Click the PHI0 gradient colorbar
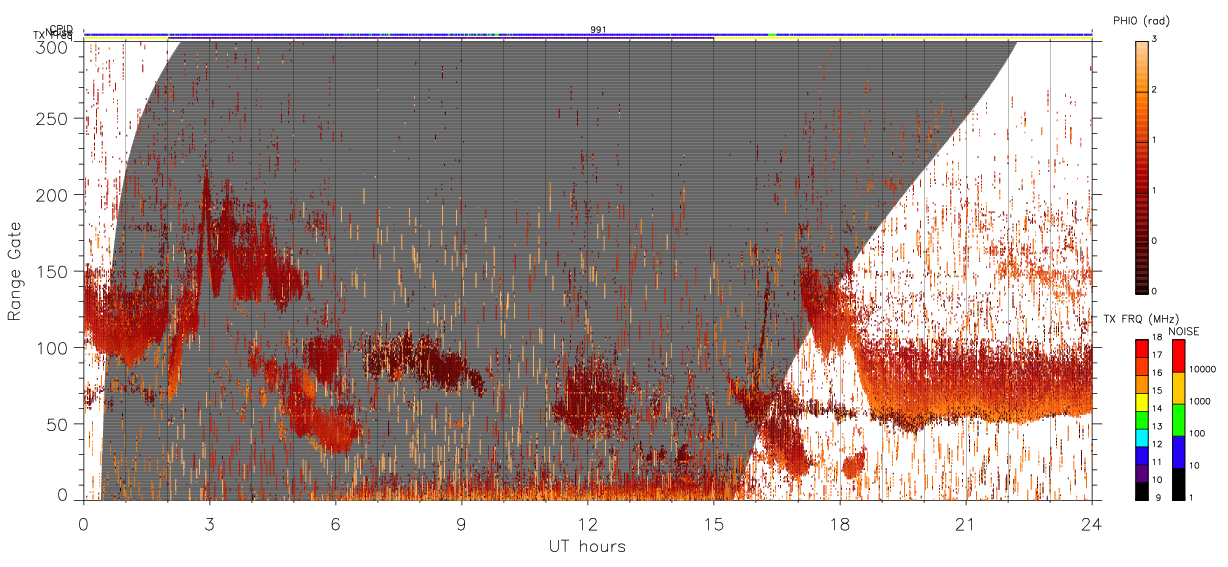The height and width of the screenshot is (567, 1228). 1141,166
